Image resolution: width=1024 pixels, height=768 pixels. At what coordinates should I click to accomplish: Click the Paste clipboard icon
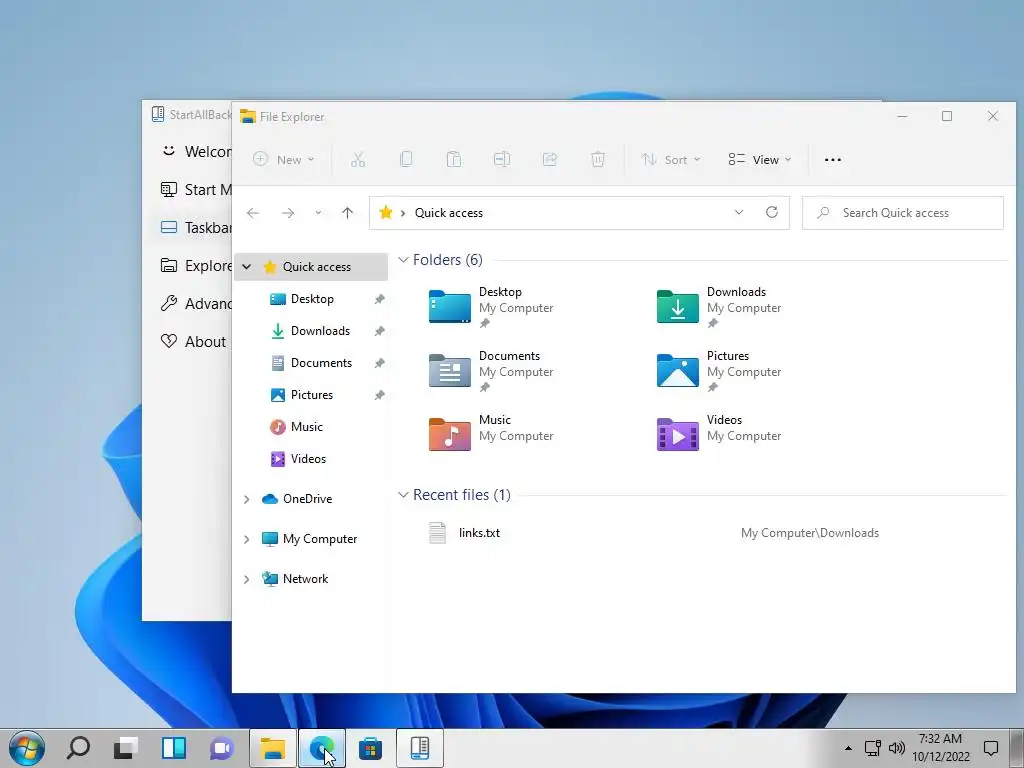pyautogui.click(x=454, y=159)
